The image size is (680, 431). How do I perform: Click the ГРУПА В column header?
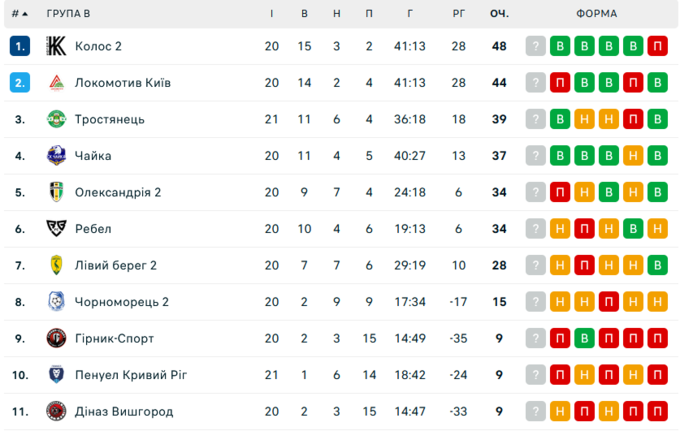click(x=69, y=13)
